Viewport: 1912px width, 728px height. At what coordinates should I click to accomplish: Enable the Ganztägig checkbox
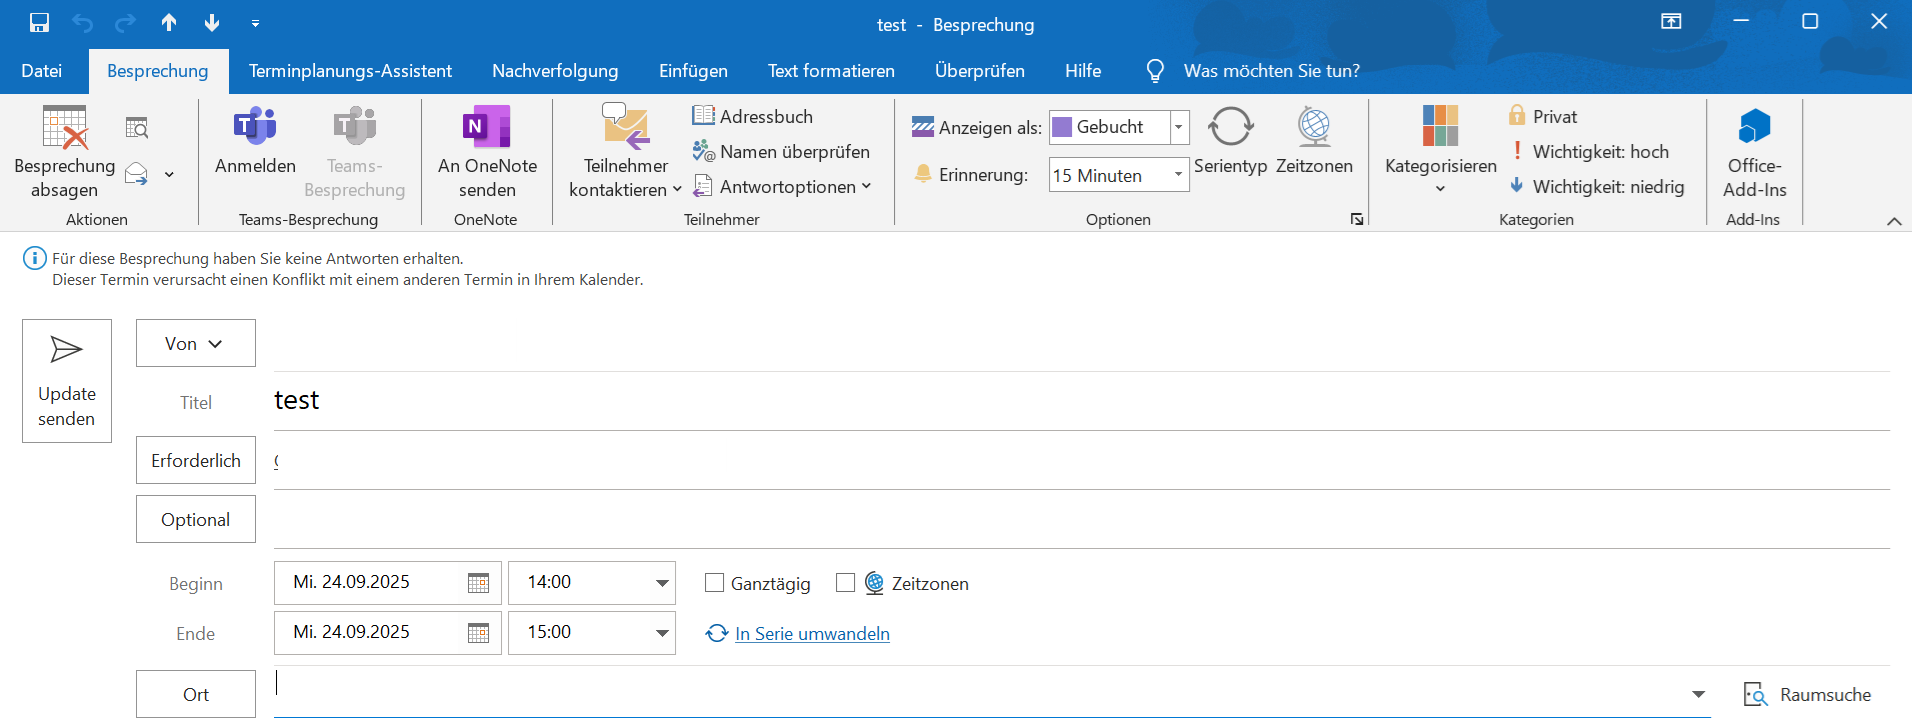coord(714,583)
